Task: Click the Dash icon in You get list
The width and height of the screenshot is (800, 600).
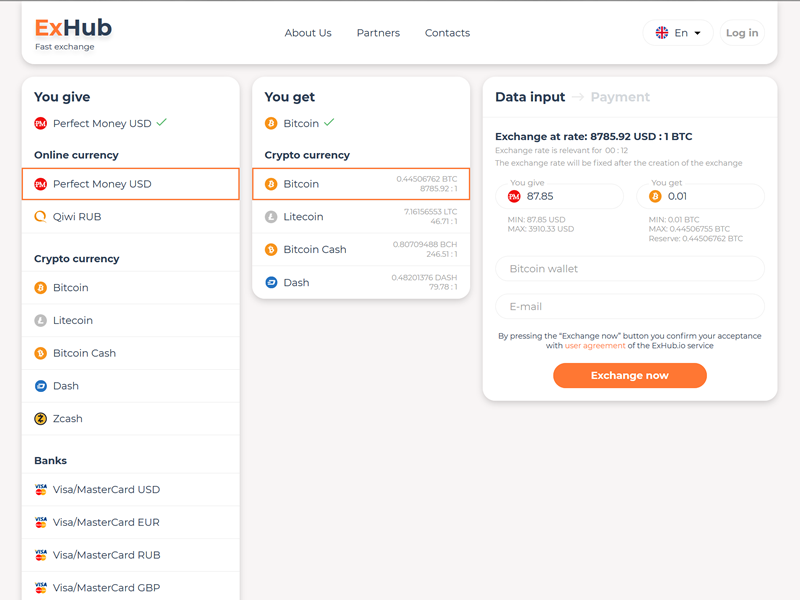Action: tap(271, 282)
